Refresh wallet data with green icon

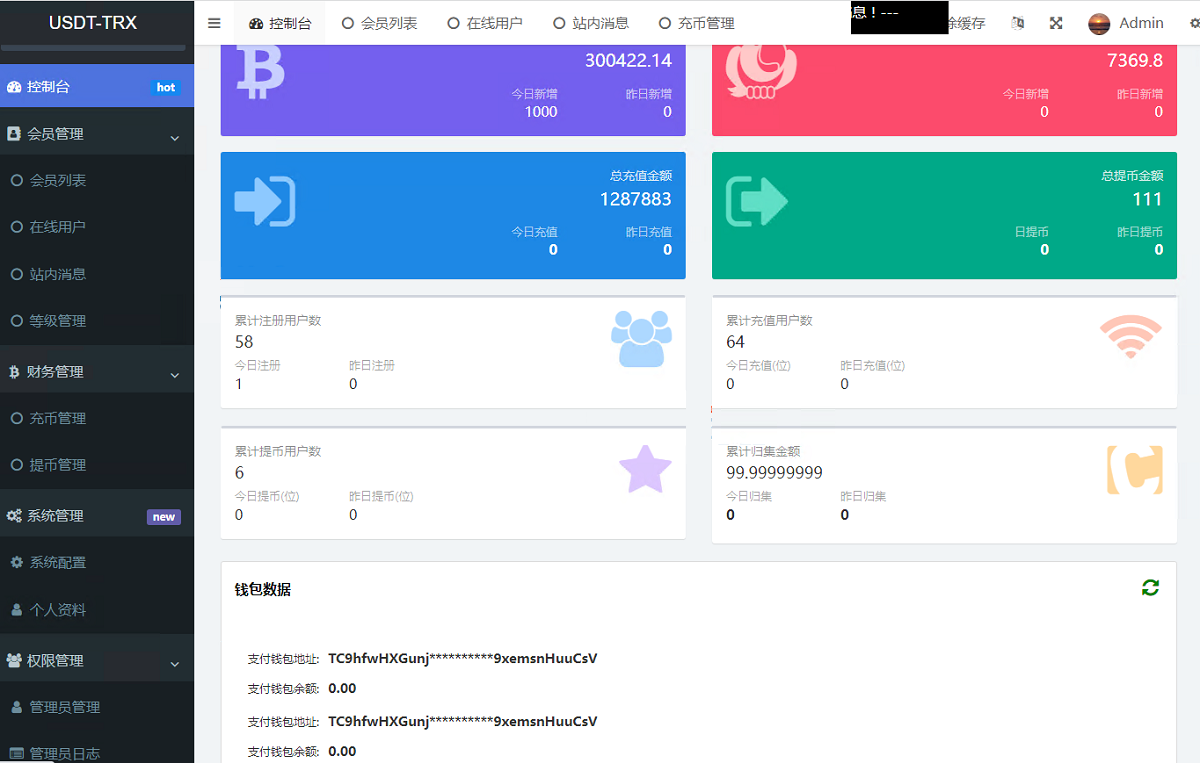pos(1150,588)
